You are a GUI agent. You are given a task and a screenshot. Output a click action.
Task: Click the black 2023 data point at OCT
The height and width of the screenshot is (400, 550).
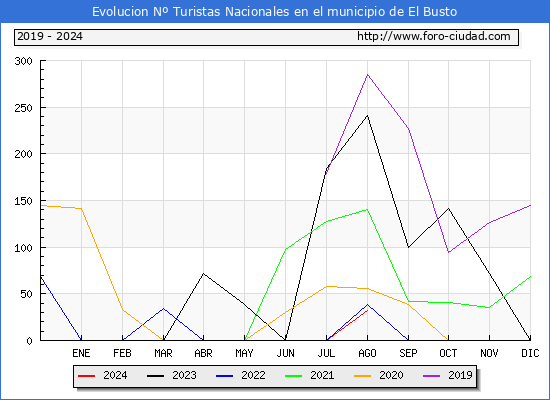coord(448,208)
